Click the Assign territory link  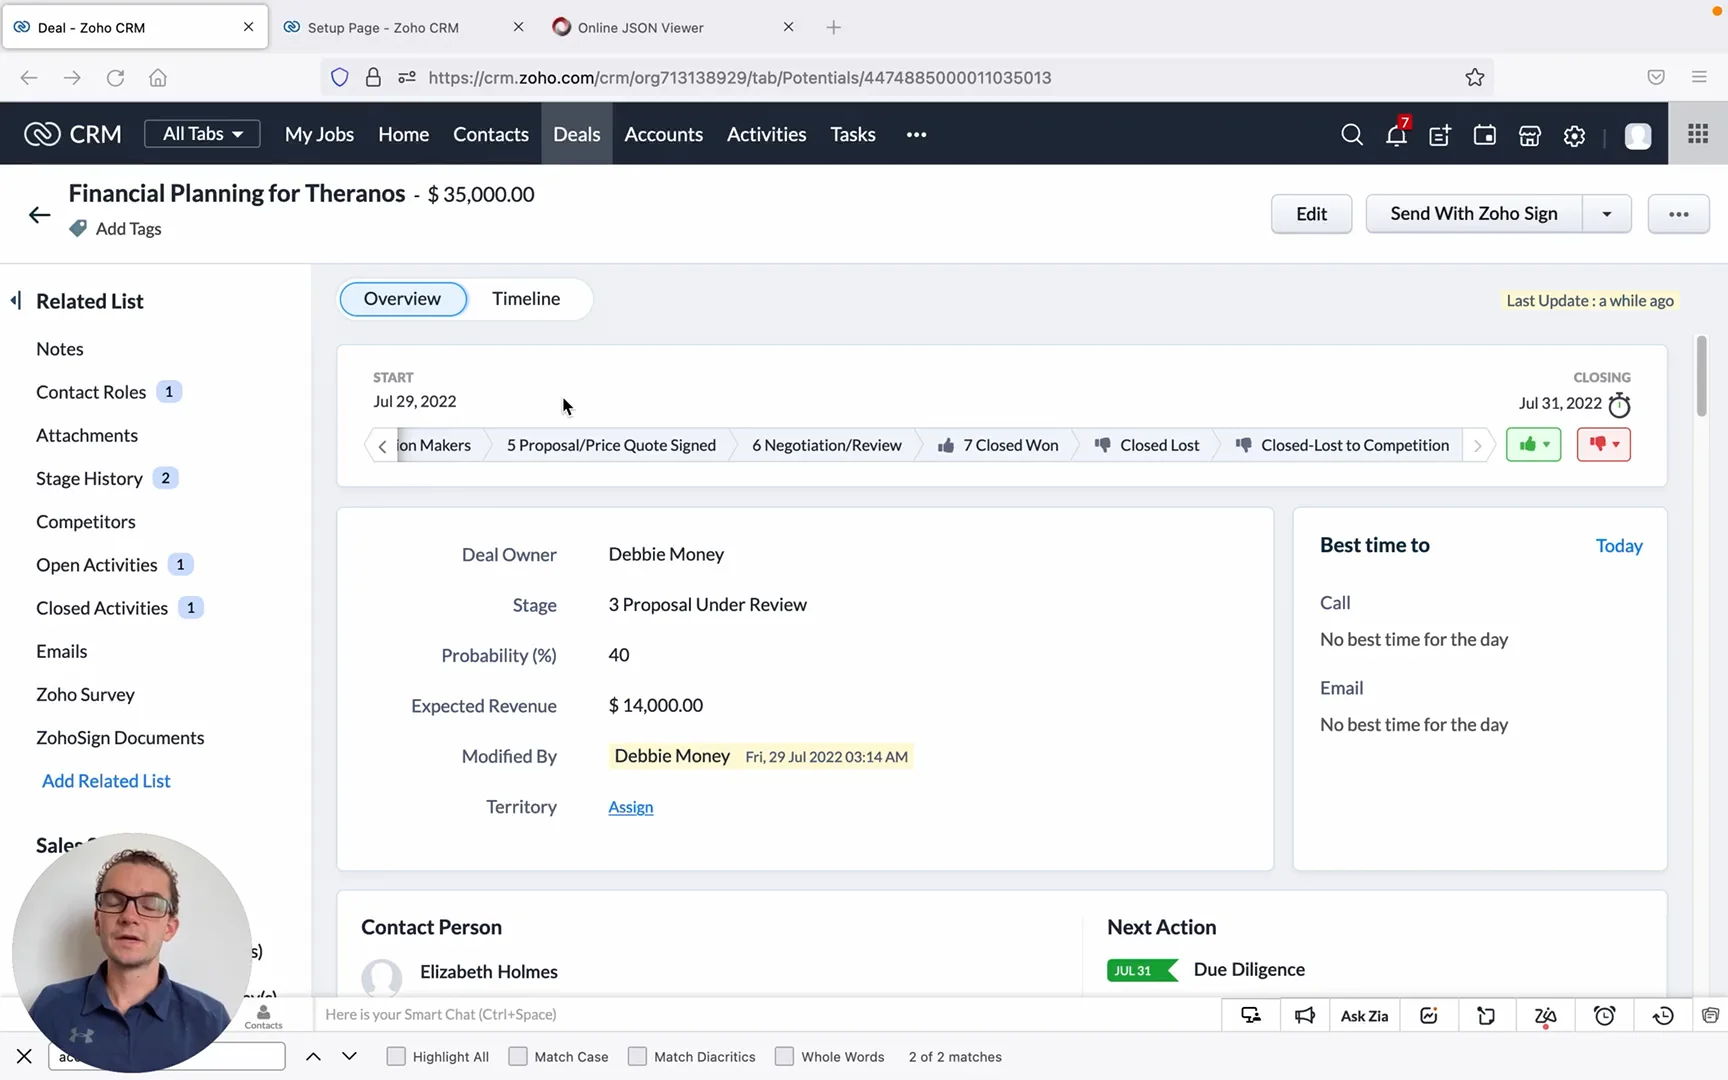click(x=630, y=807)
